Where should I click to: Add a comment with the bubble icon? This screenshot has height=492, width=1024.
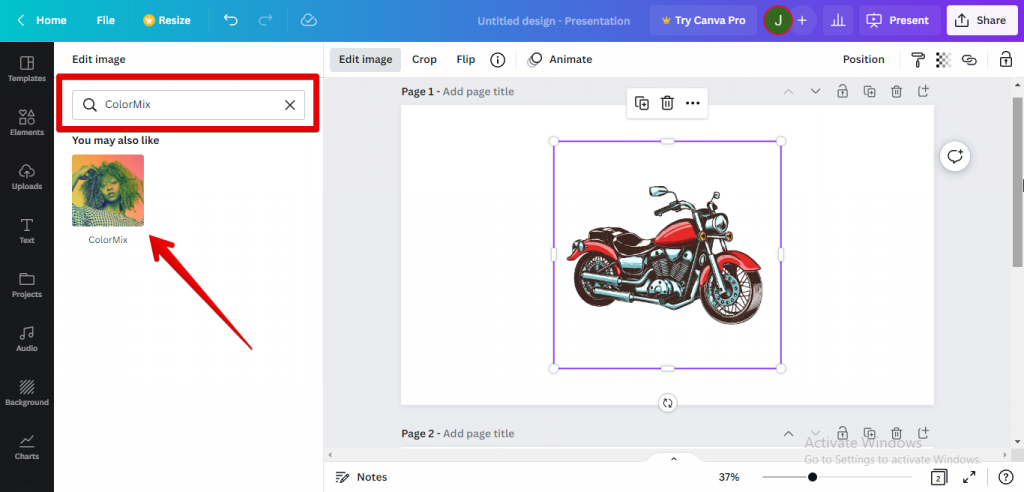point(955,156)
